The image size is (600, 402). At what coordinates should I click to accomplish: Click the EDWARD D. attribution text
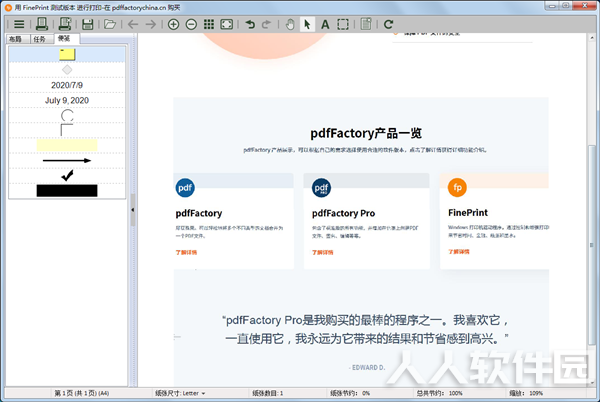367,368
